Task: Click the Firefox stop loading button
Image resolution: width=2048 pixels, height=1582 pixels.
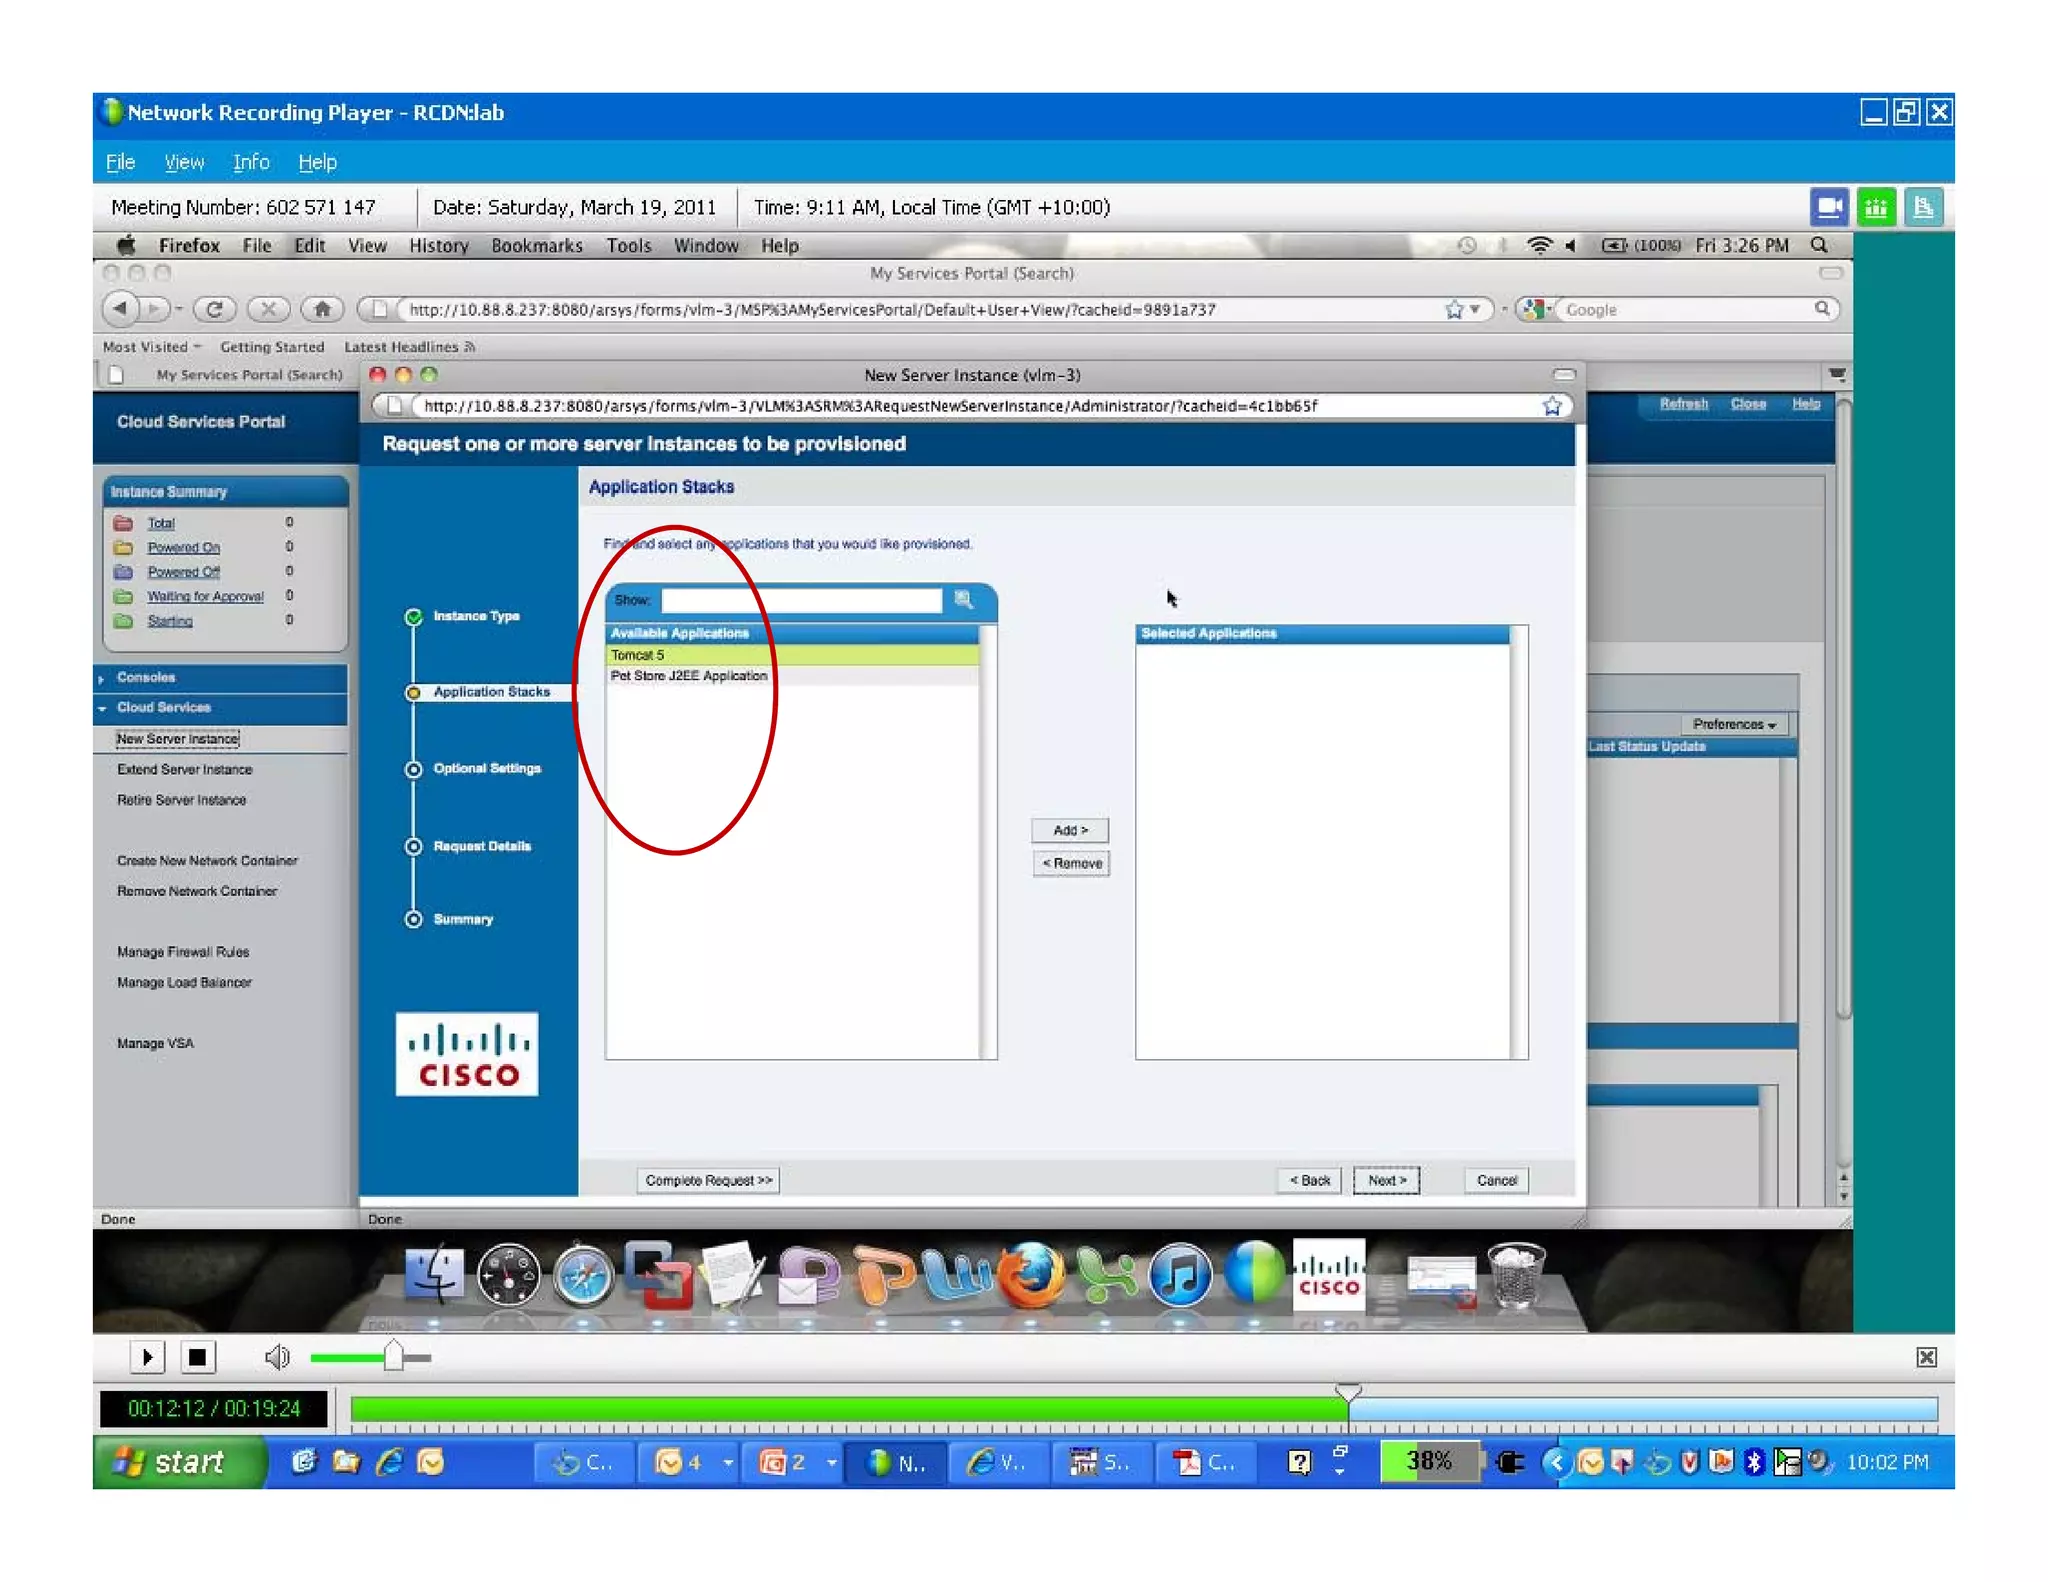Action: click(267, 309)
